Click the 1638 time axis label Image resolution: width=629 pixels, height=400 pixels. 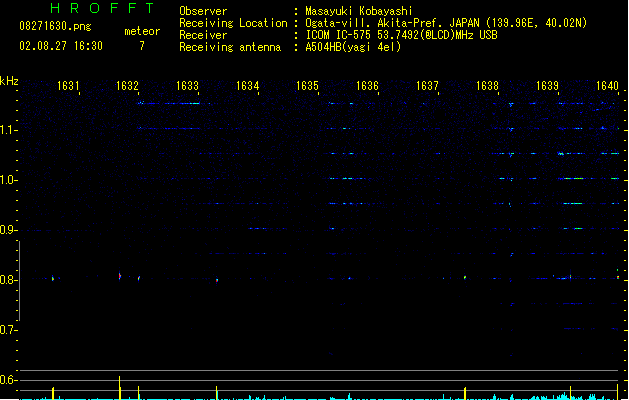[x=487, y=86]
